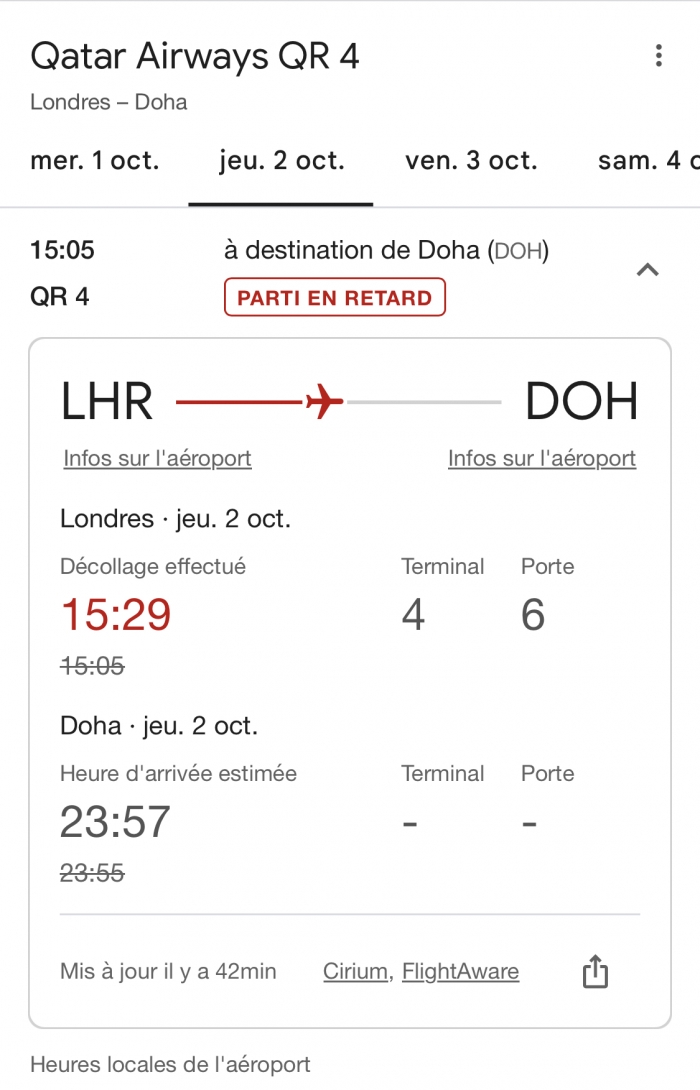Collapse the QR 4 flight details chevron

[x=648, y=269]
